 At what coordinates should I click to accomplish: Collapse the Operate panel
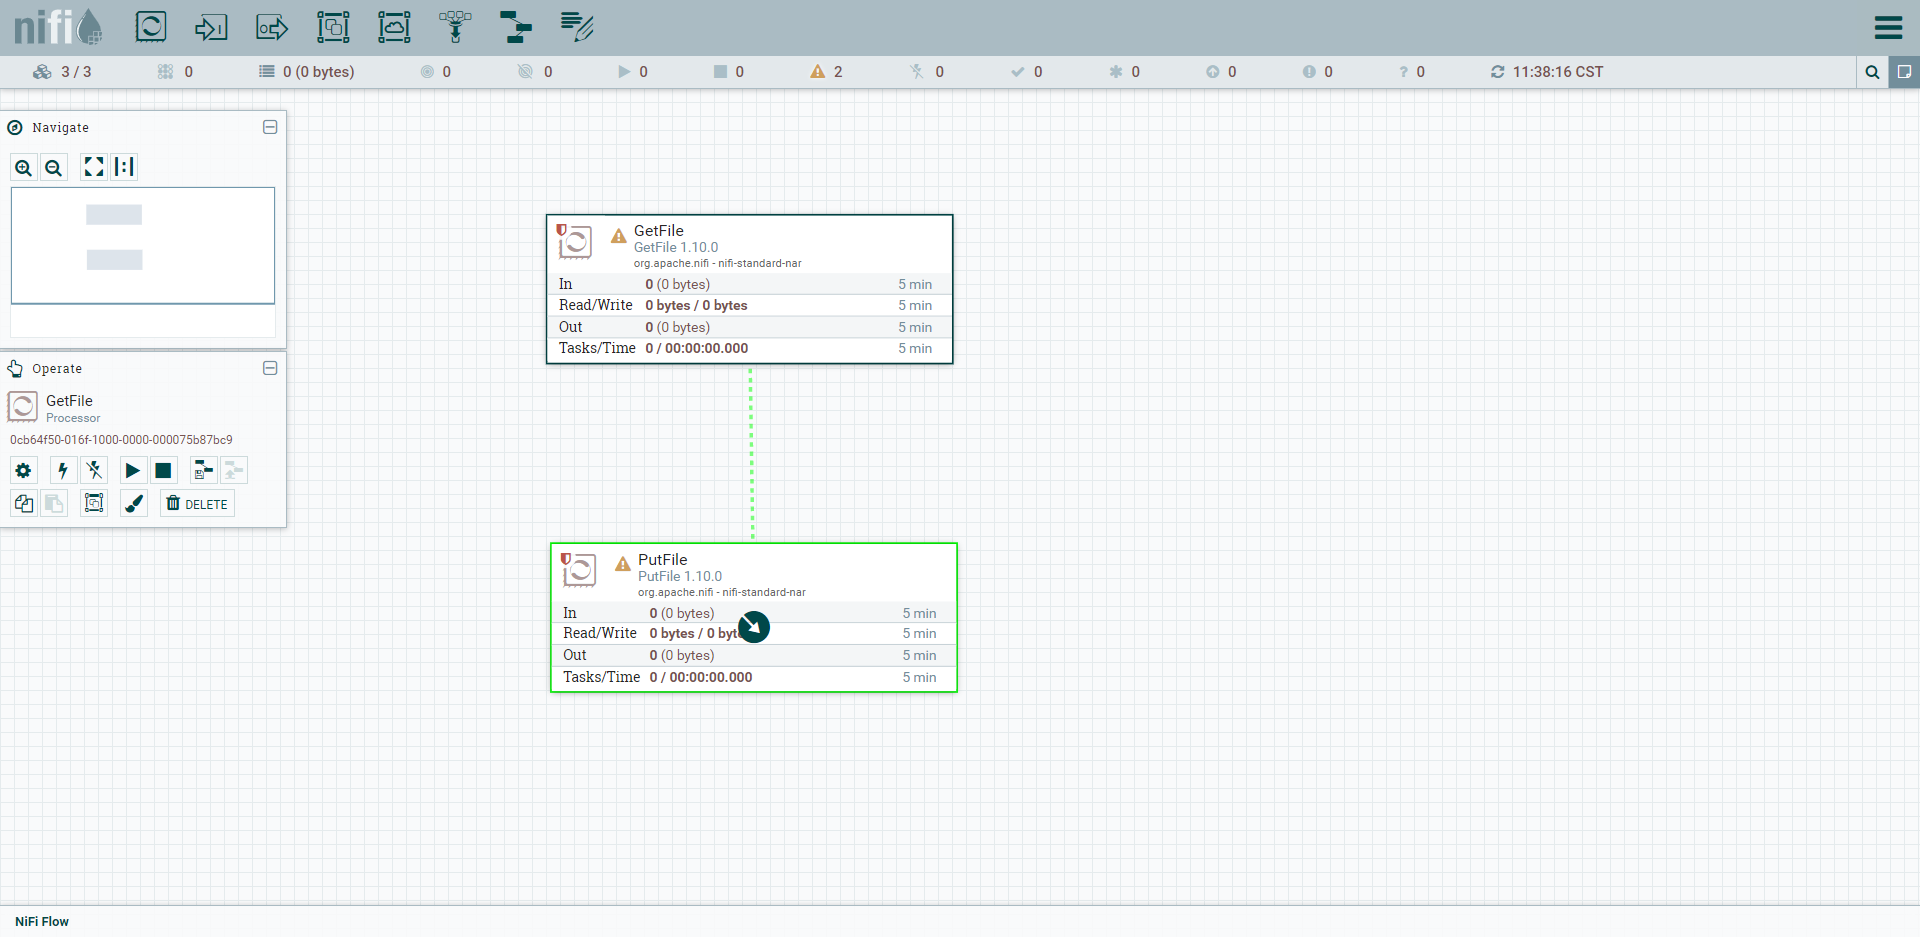coord(270,368)
